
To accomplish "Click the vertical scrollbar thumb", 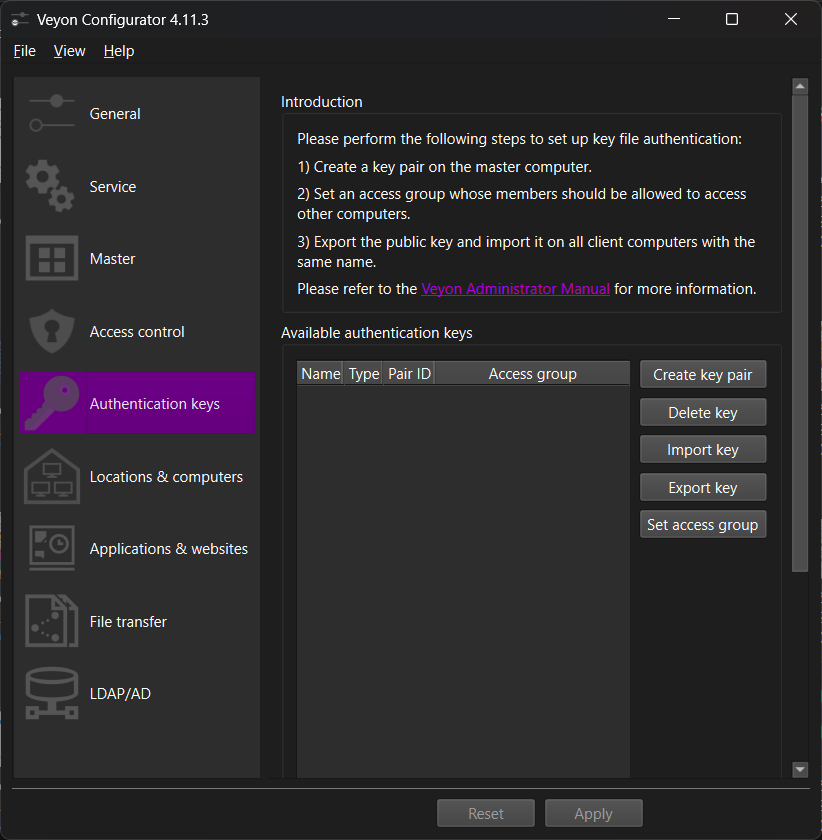I will (x=800, y=334).
